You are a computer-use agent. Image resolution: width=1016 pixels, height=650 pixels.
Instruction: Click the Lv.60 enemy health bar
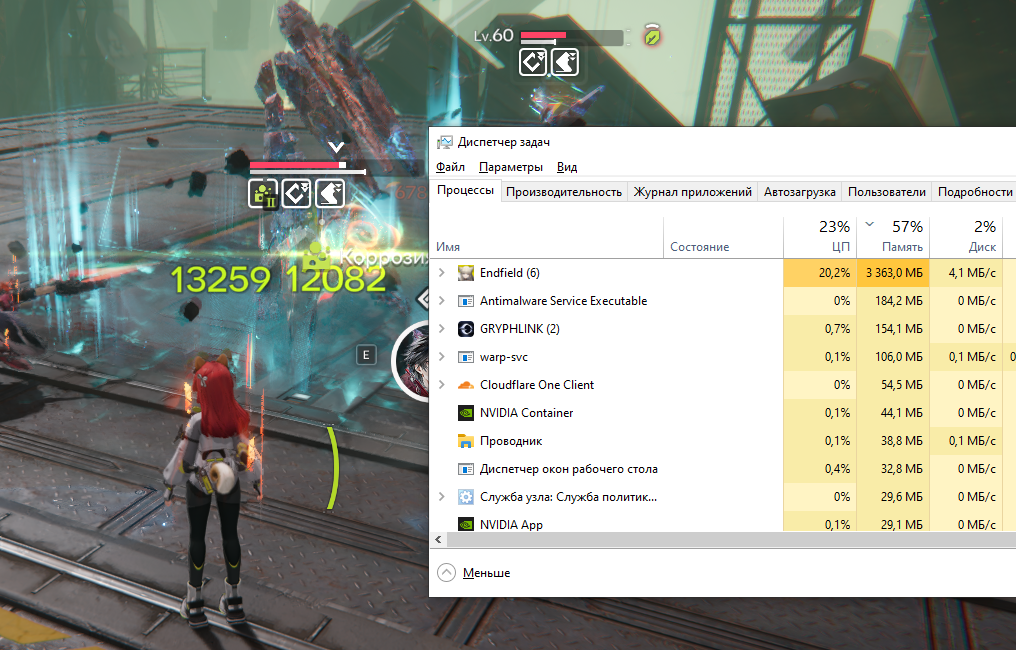coord(572,38)
